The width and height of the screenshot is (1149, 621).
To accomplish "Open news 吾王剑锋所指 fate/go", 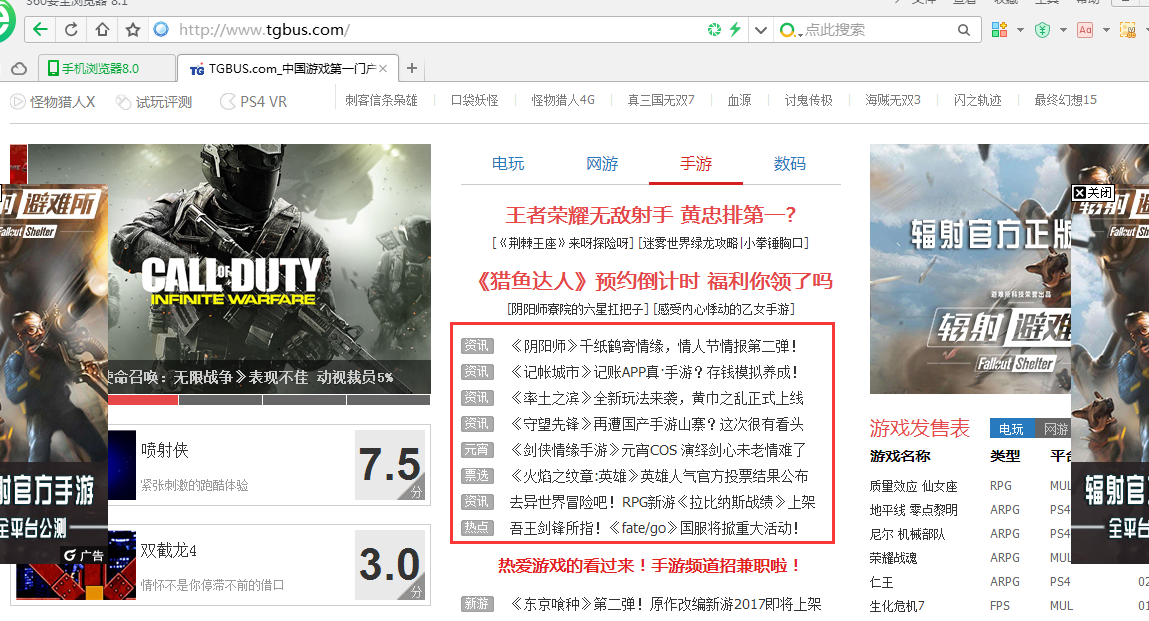I will (654, 528).
